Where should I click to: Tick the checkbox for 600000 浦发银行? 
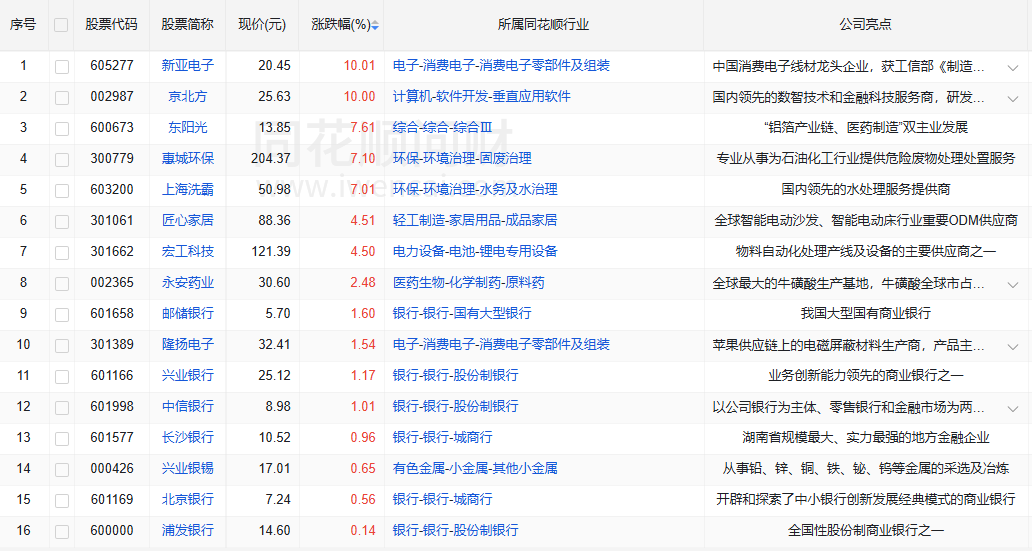[x=62, y=531]
